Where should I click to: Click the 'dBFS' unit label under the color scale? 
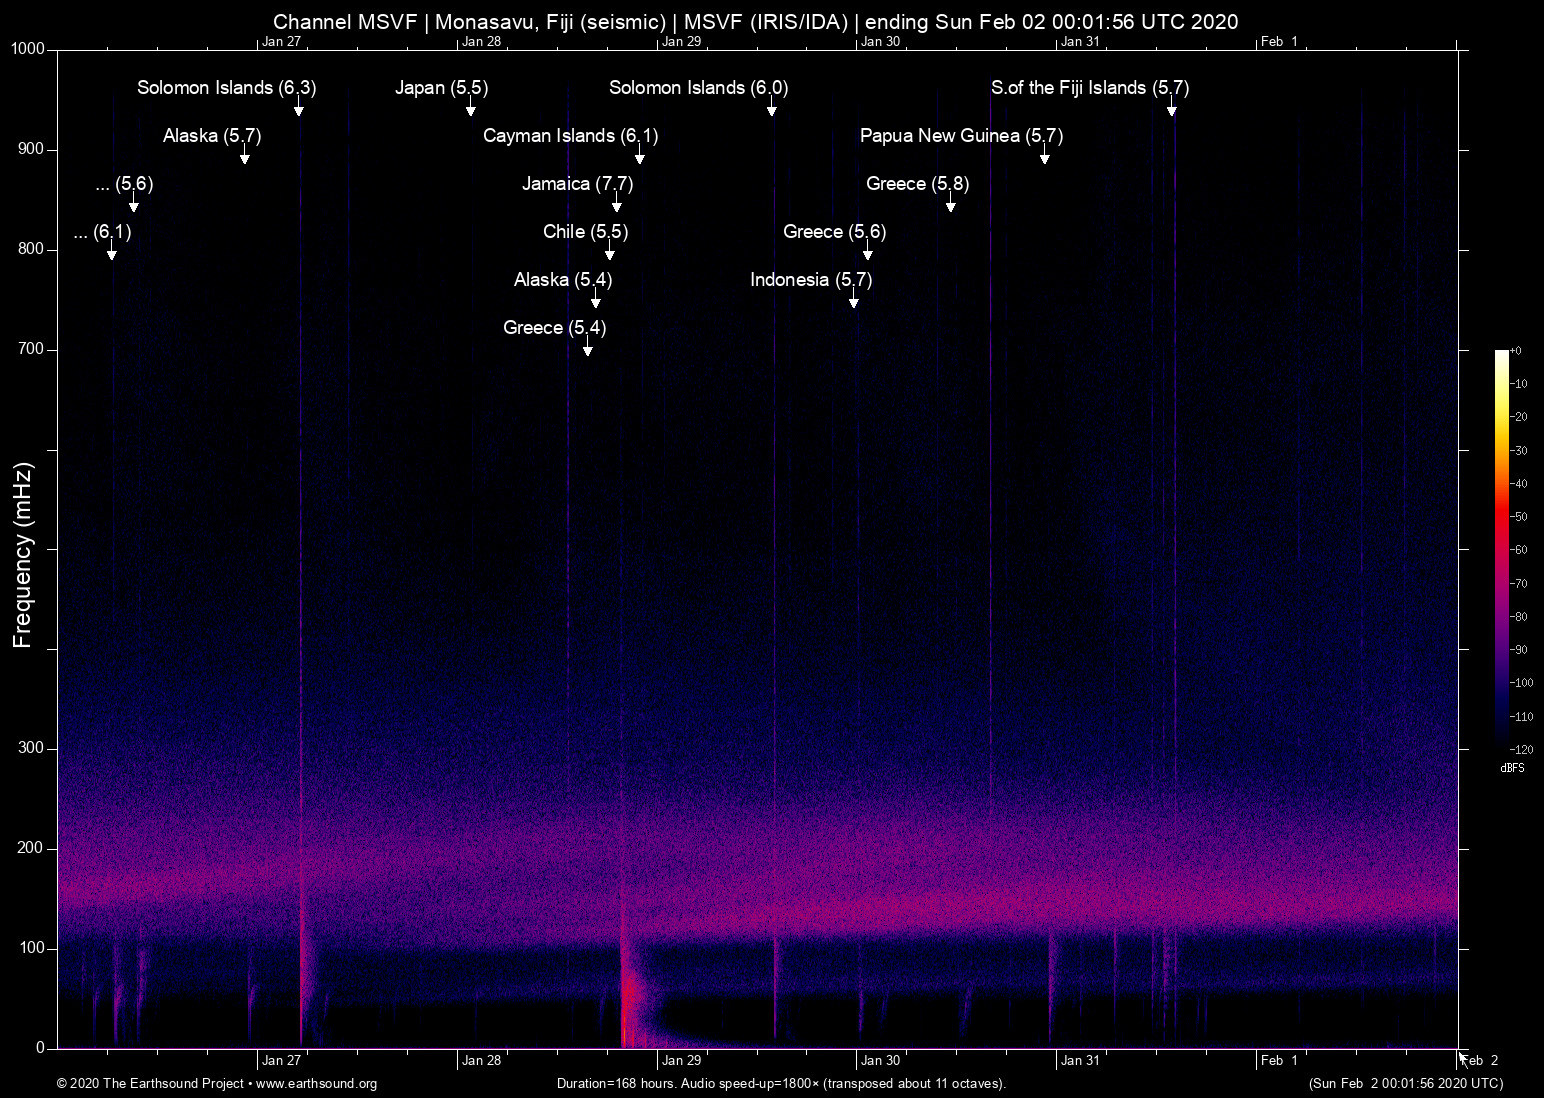click(1513, 768)
